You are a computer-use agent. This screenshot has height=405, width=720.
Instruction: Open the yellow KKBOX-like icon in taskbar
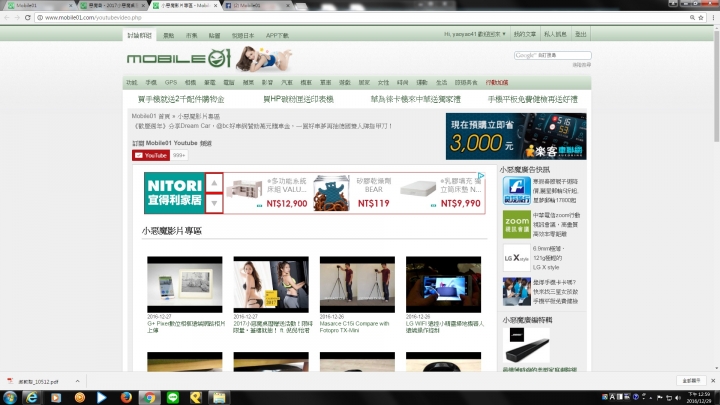196,397
